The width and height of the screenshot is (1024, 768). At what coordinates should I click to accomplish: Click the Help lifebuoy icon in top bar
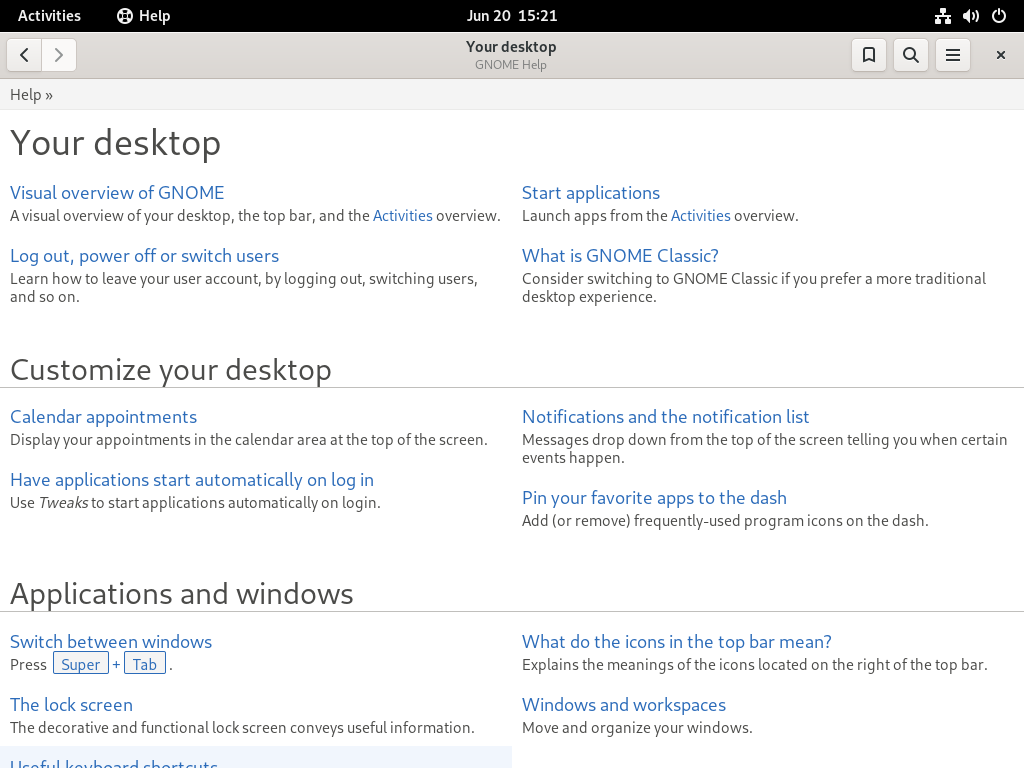tap(125, 16)
